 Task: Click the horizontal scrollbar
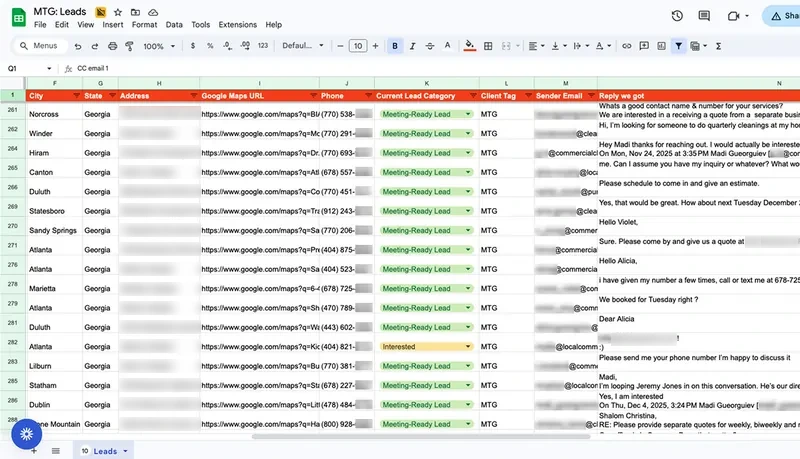[x=421, y=437]
